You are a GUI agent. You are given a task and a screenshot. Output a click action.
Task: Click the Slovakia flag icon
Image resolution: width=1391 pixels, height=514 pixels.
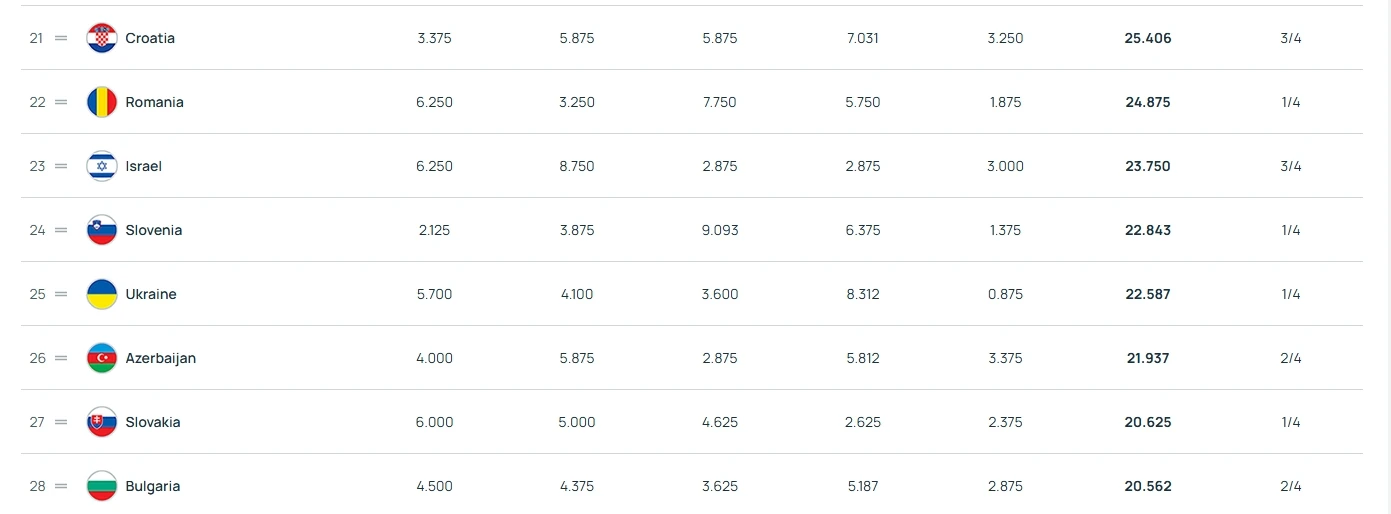(x=102, y=422)
